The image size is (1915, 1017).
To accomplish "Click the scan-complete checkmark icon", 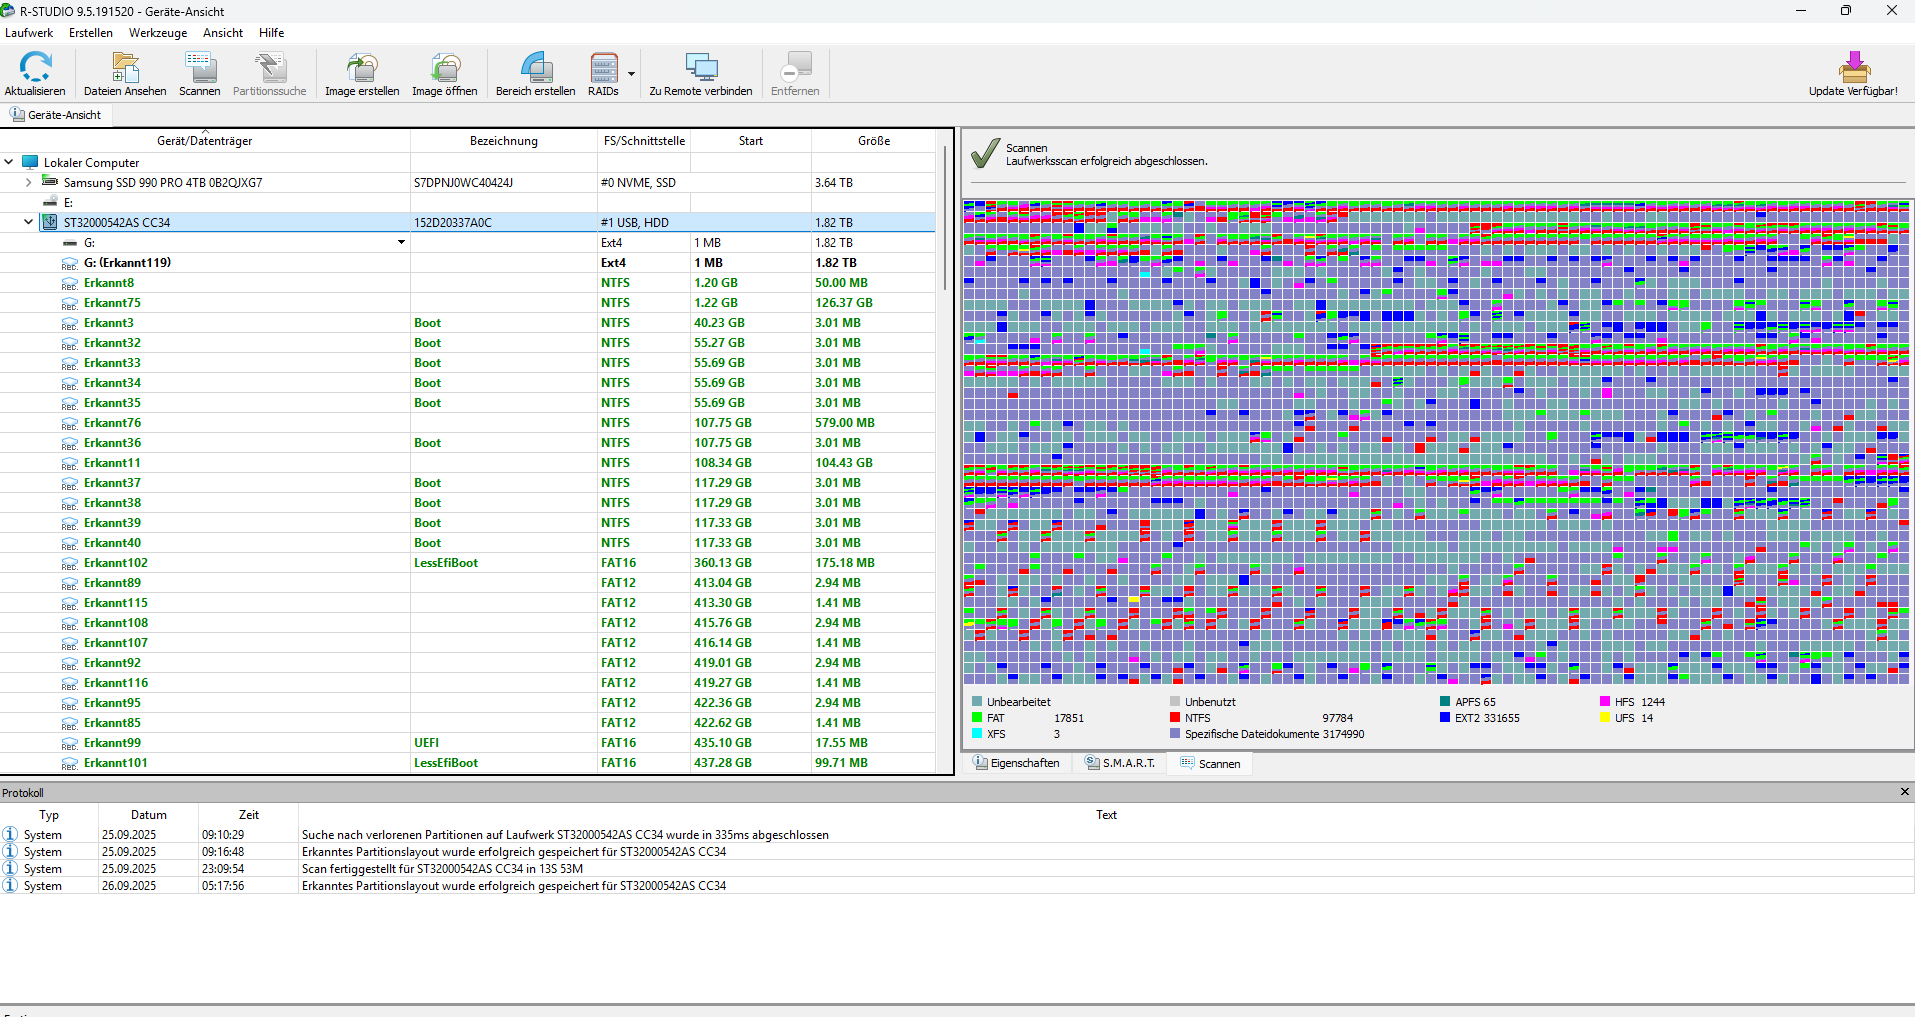I will 985,153.
